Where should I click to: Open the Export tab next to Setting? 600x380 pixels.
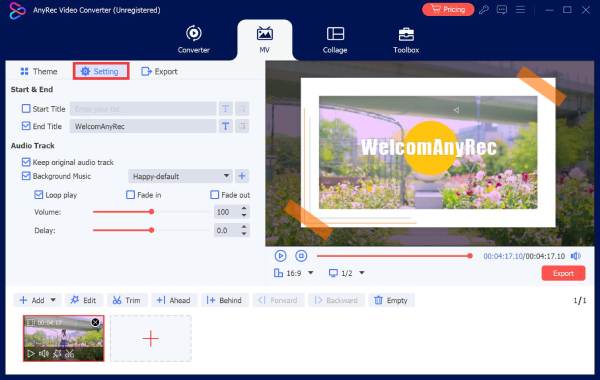159,72
